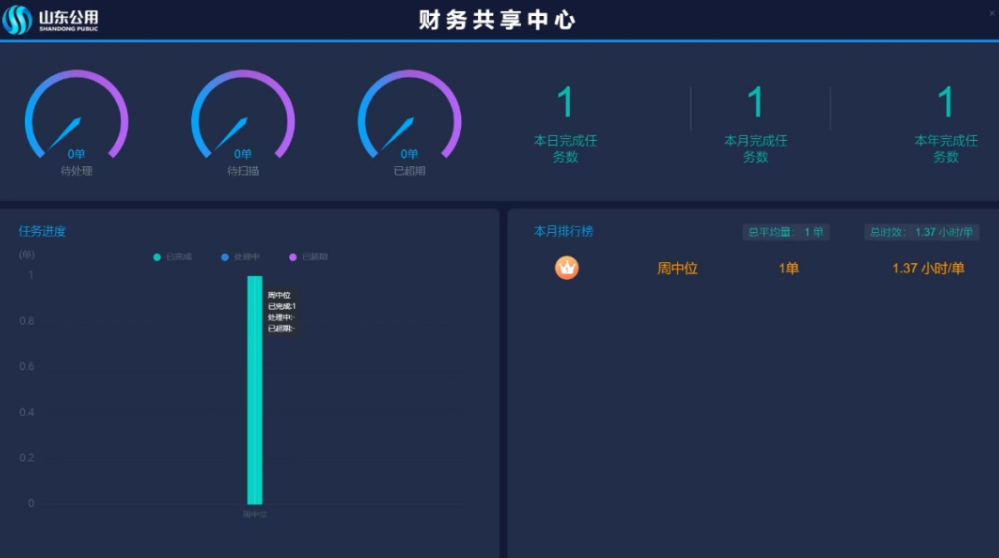Toggle the 已超期 legend series in chart

308,257
